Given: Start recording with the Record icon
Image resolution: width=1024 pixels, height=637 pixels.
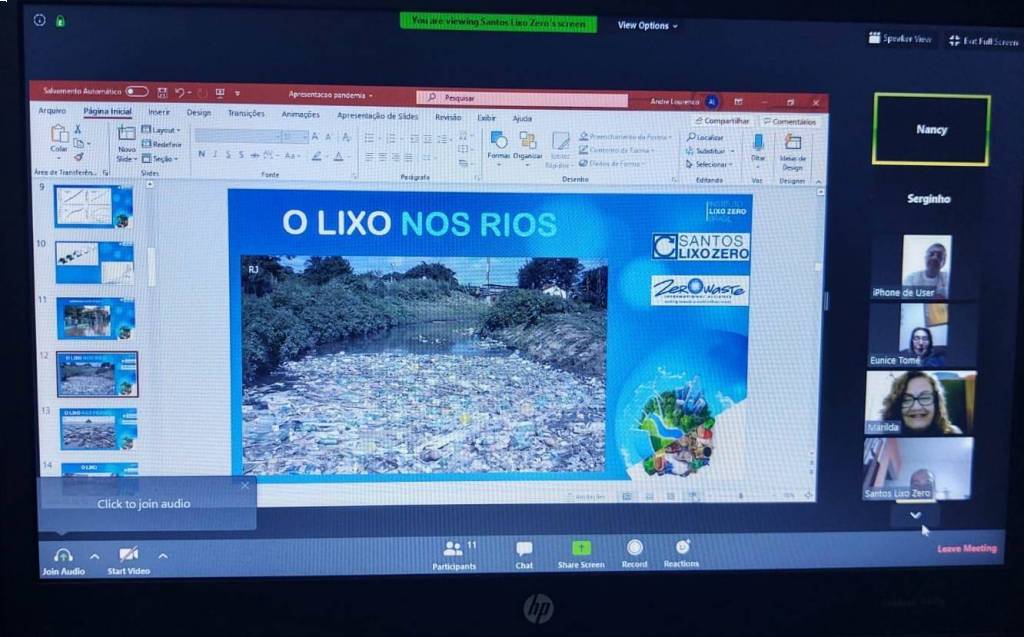Looking at the screenshot, I should 634,548.
